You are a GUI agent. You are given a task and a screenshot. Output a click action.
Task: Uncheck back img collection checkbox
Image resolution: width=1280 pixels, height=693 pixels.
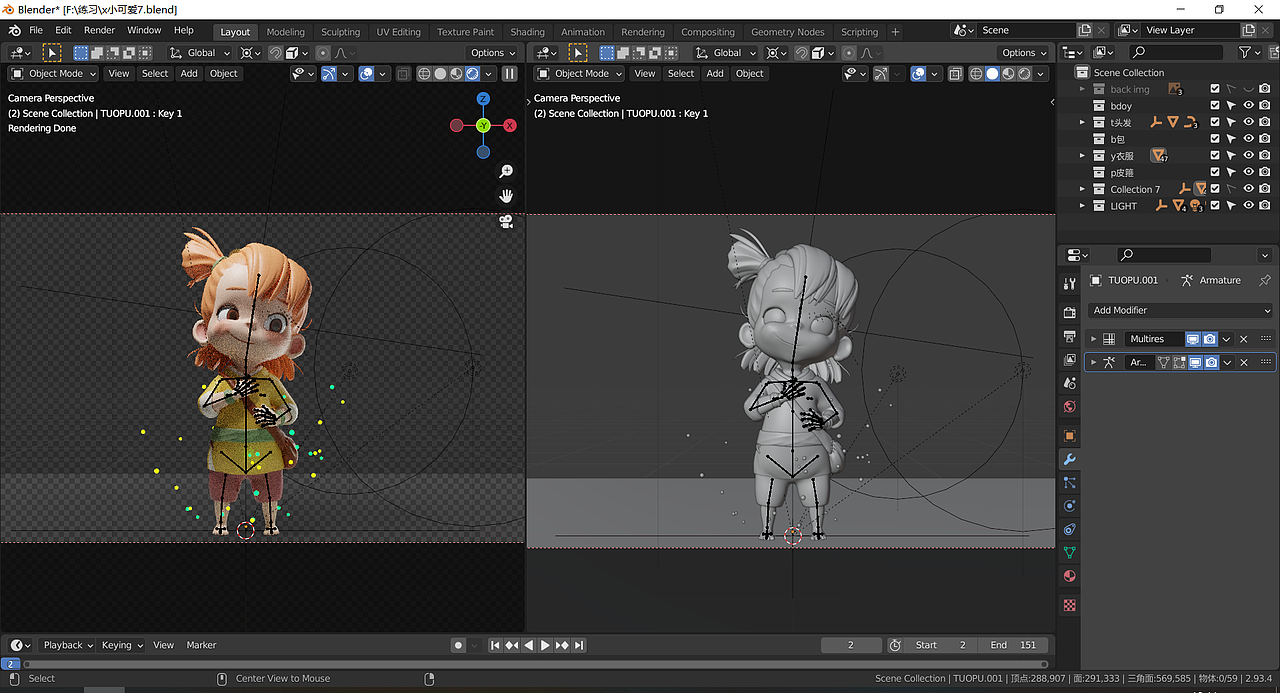tap(1215, 89)
